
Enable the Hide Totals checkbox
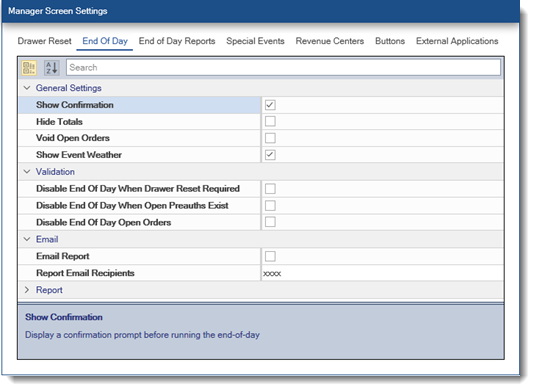270,121
